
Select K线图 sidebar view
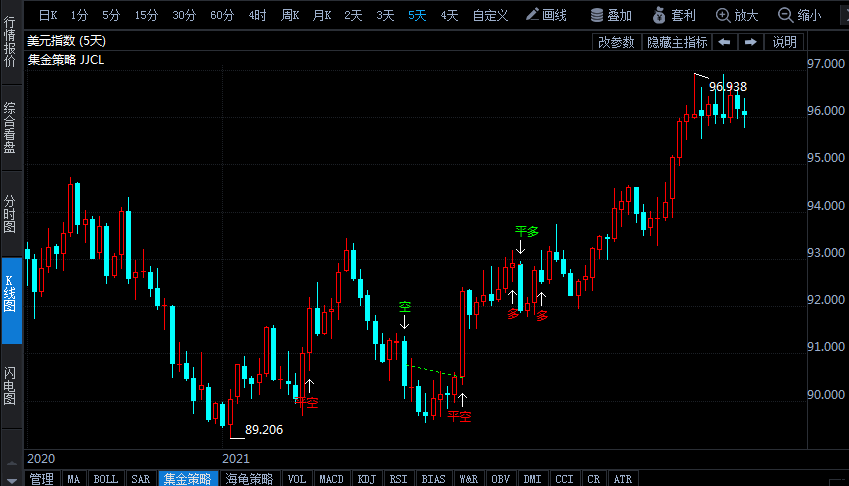point(11,301)
